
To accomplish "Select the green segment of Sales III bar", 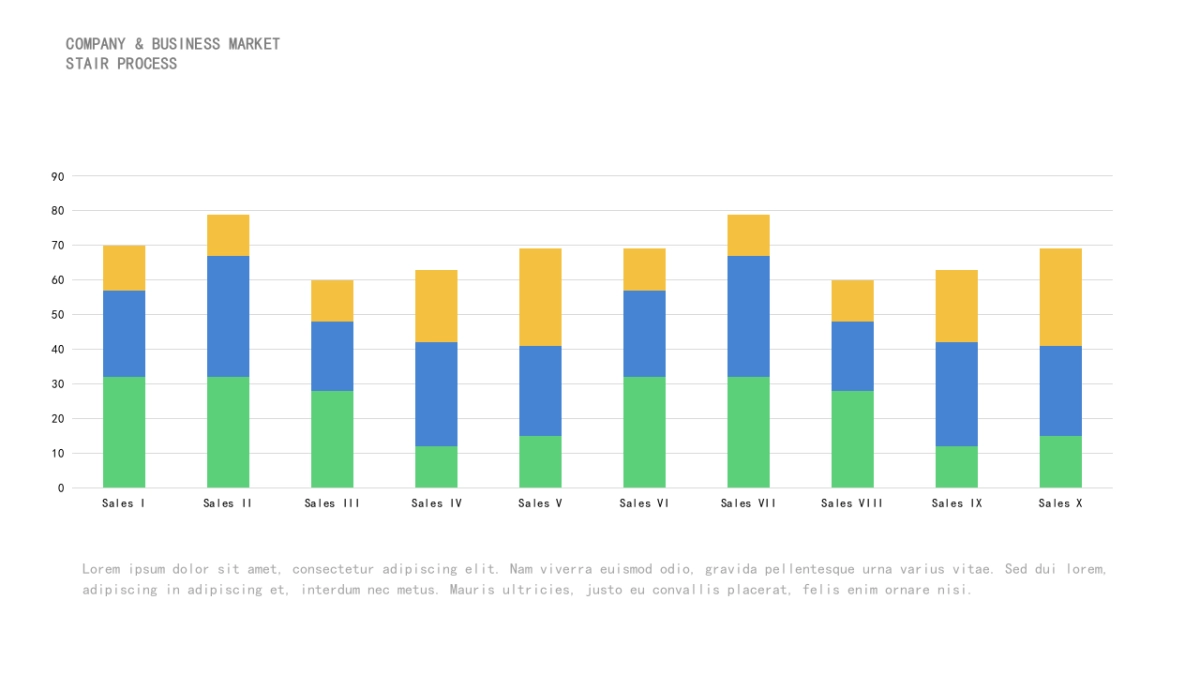I will (x=332, y=439).
